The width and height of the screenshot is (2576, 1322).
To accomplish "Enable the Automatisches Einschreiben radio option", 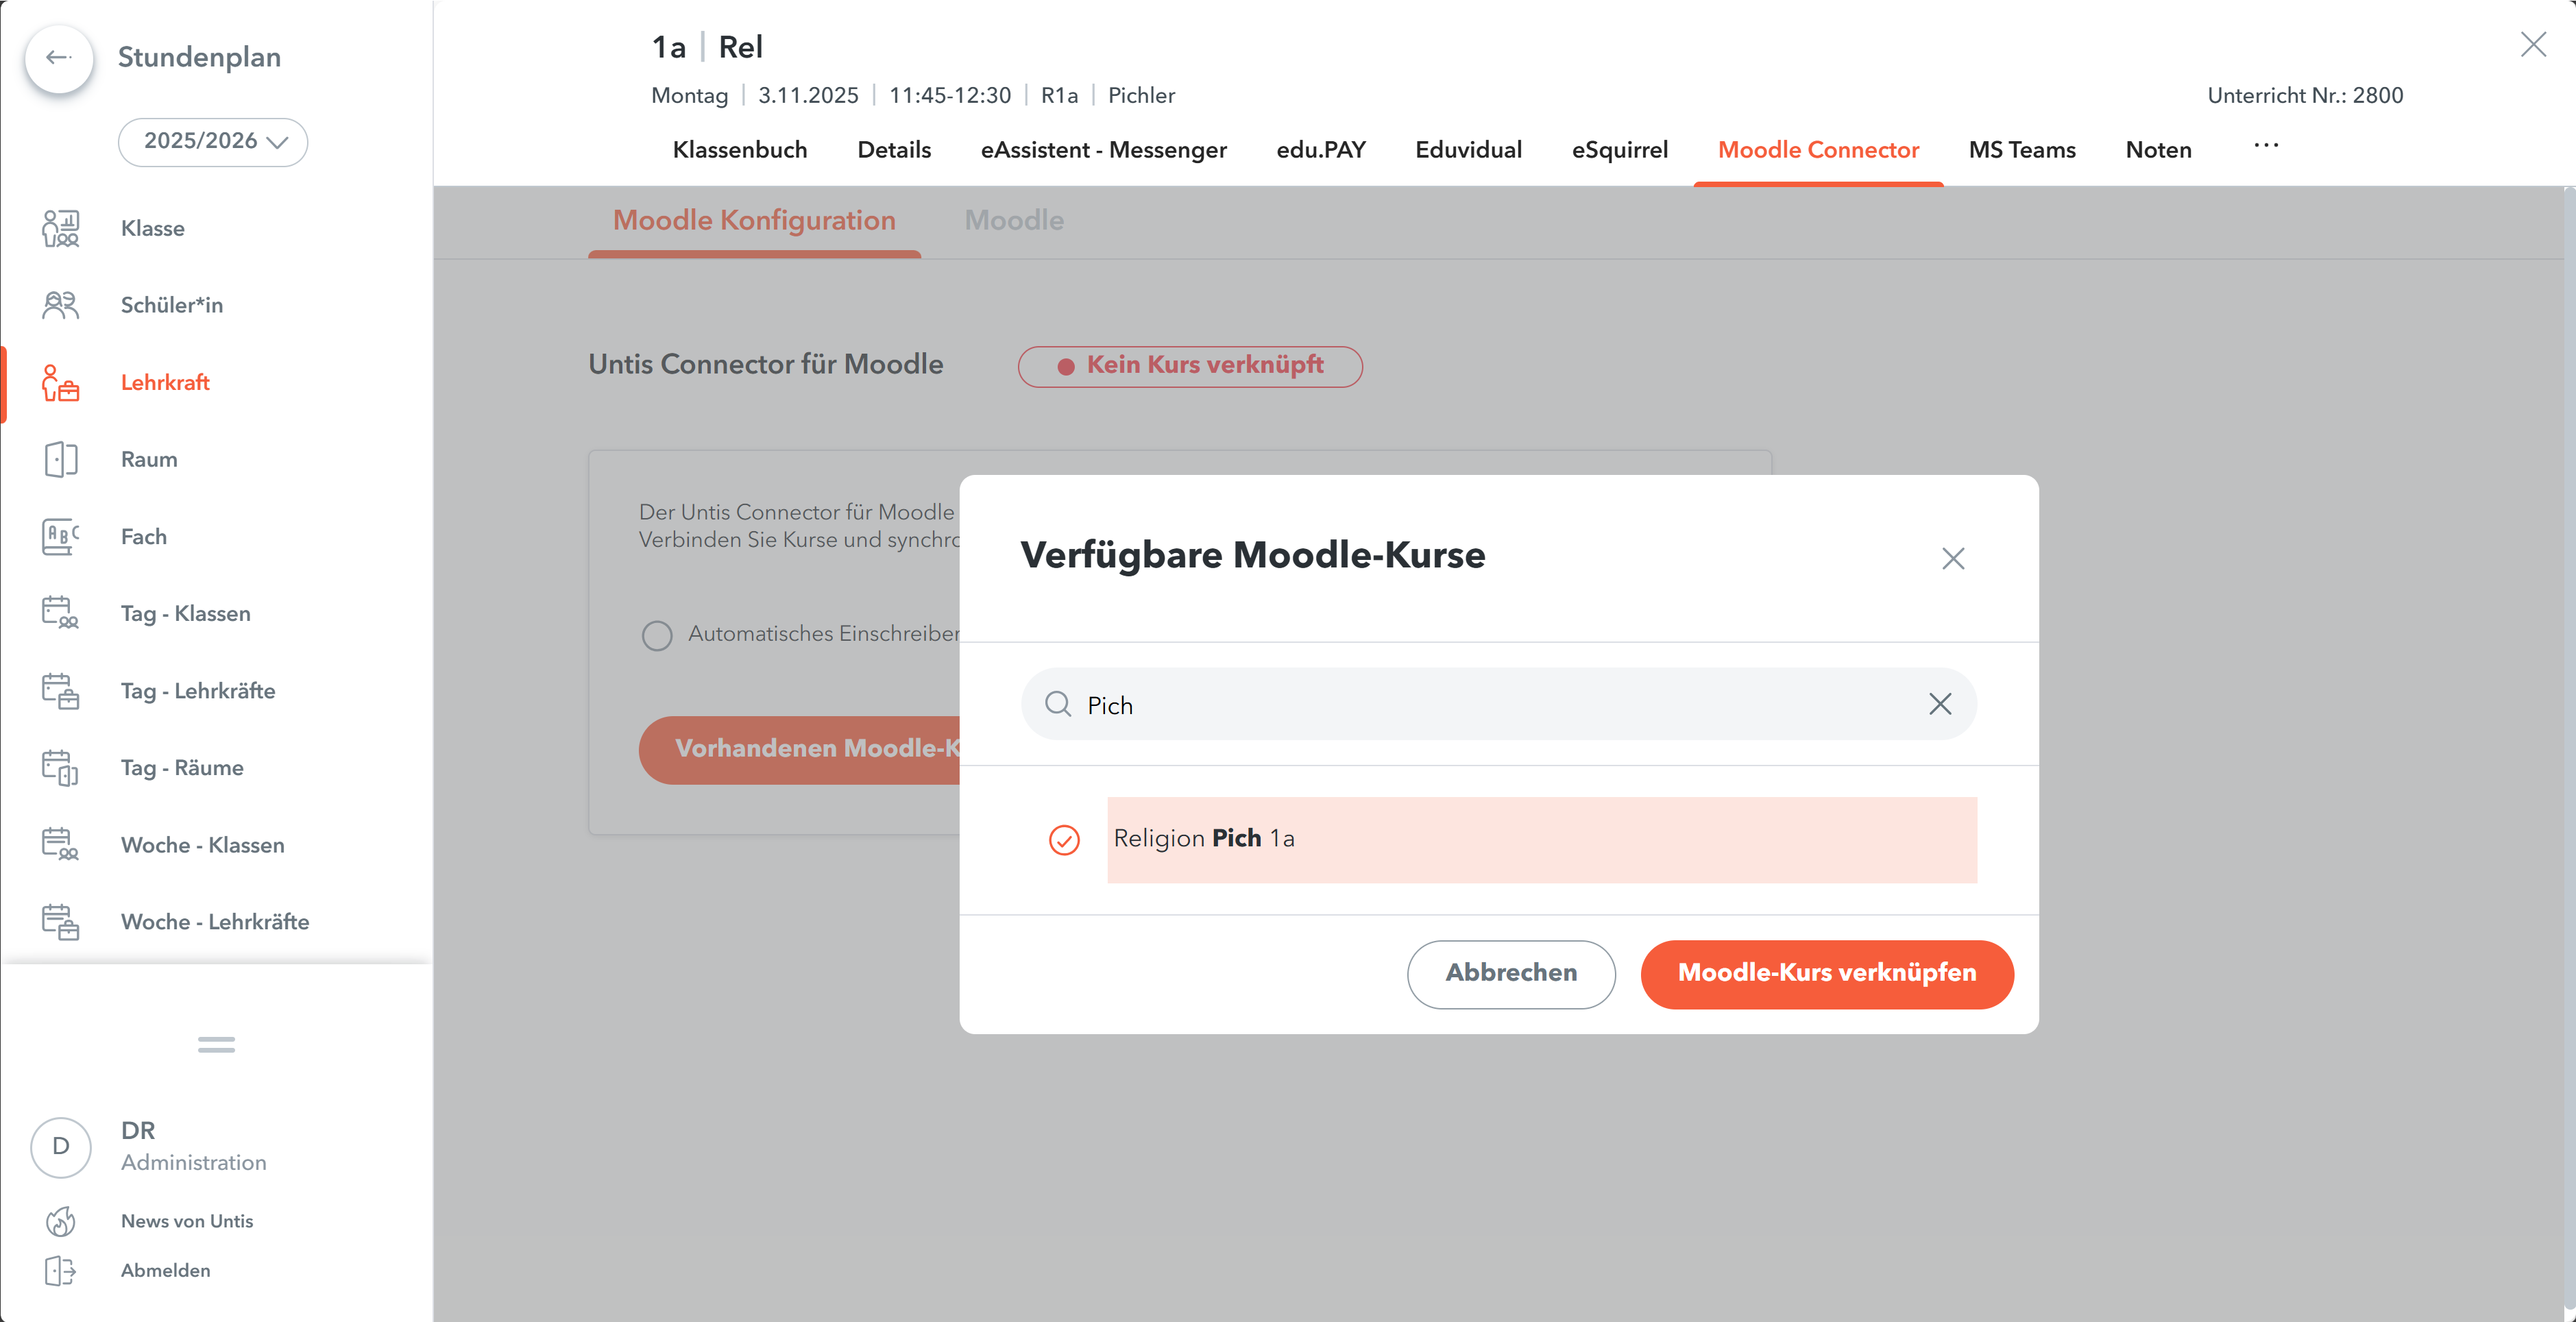I will 657,635.
